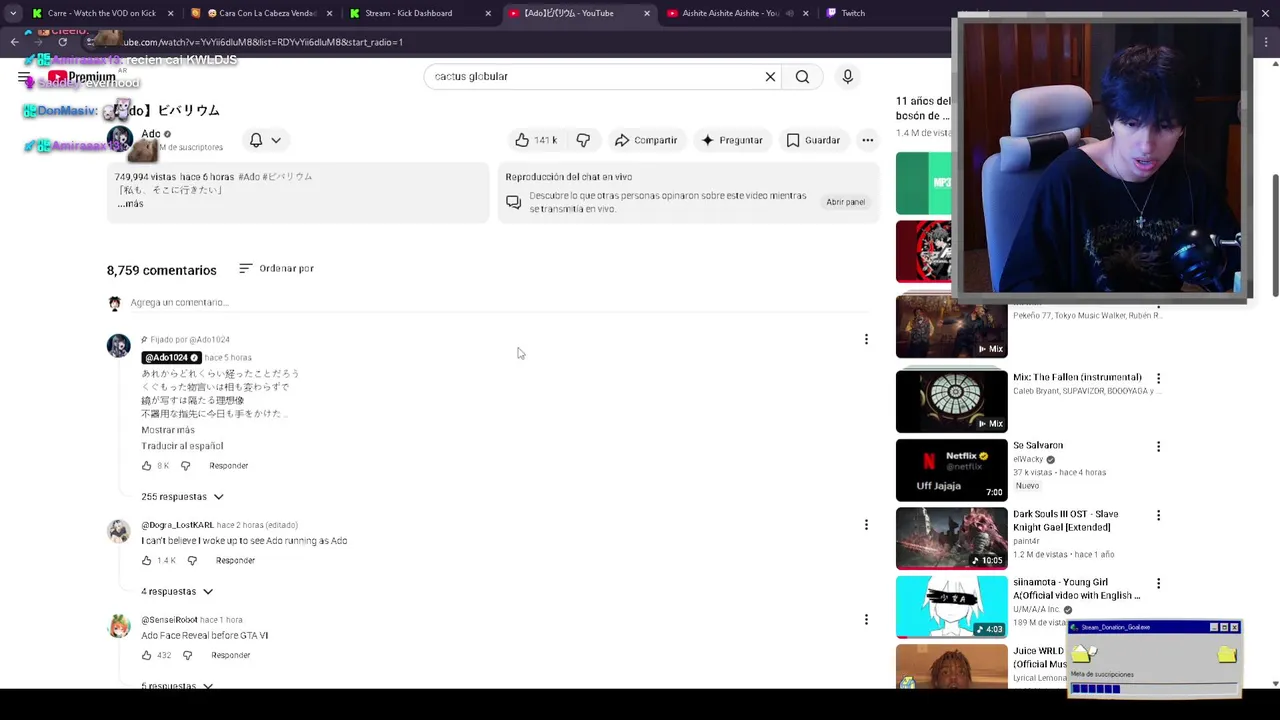Open options for Mix: The Fallen video
Screen dimensions: 1280x720
1158,379
